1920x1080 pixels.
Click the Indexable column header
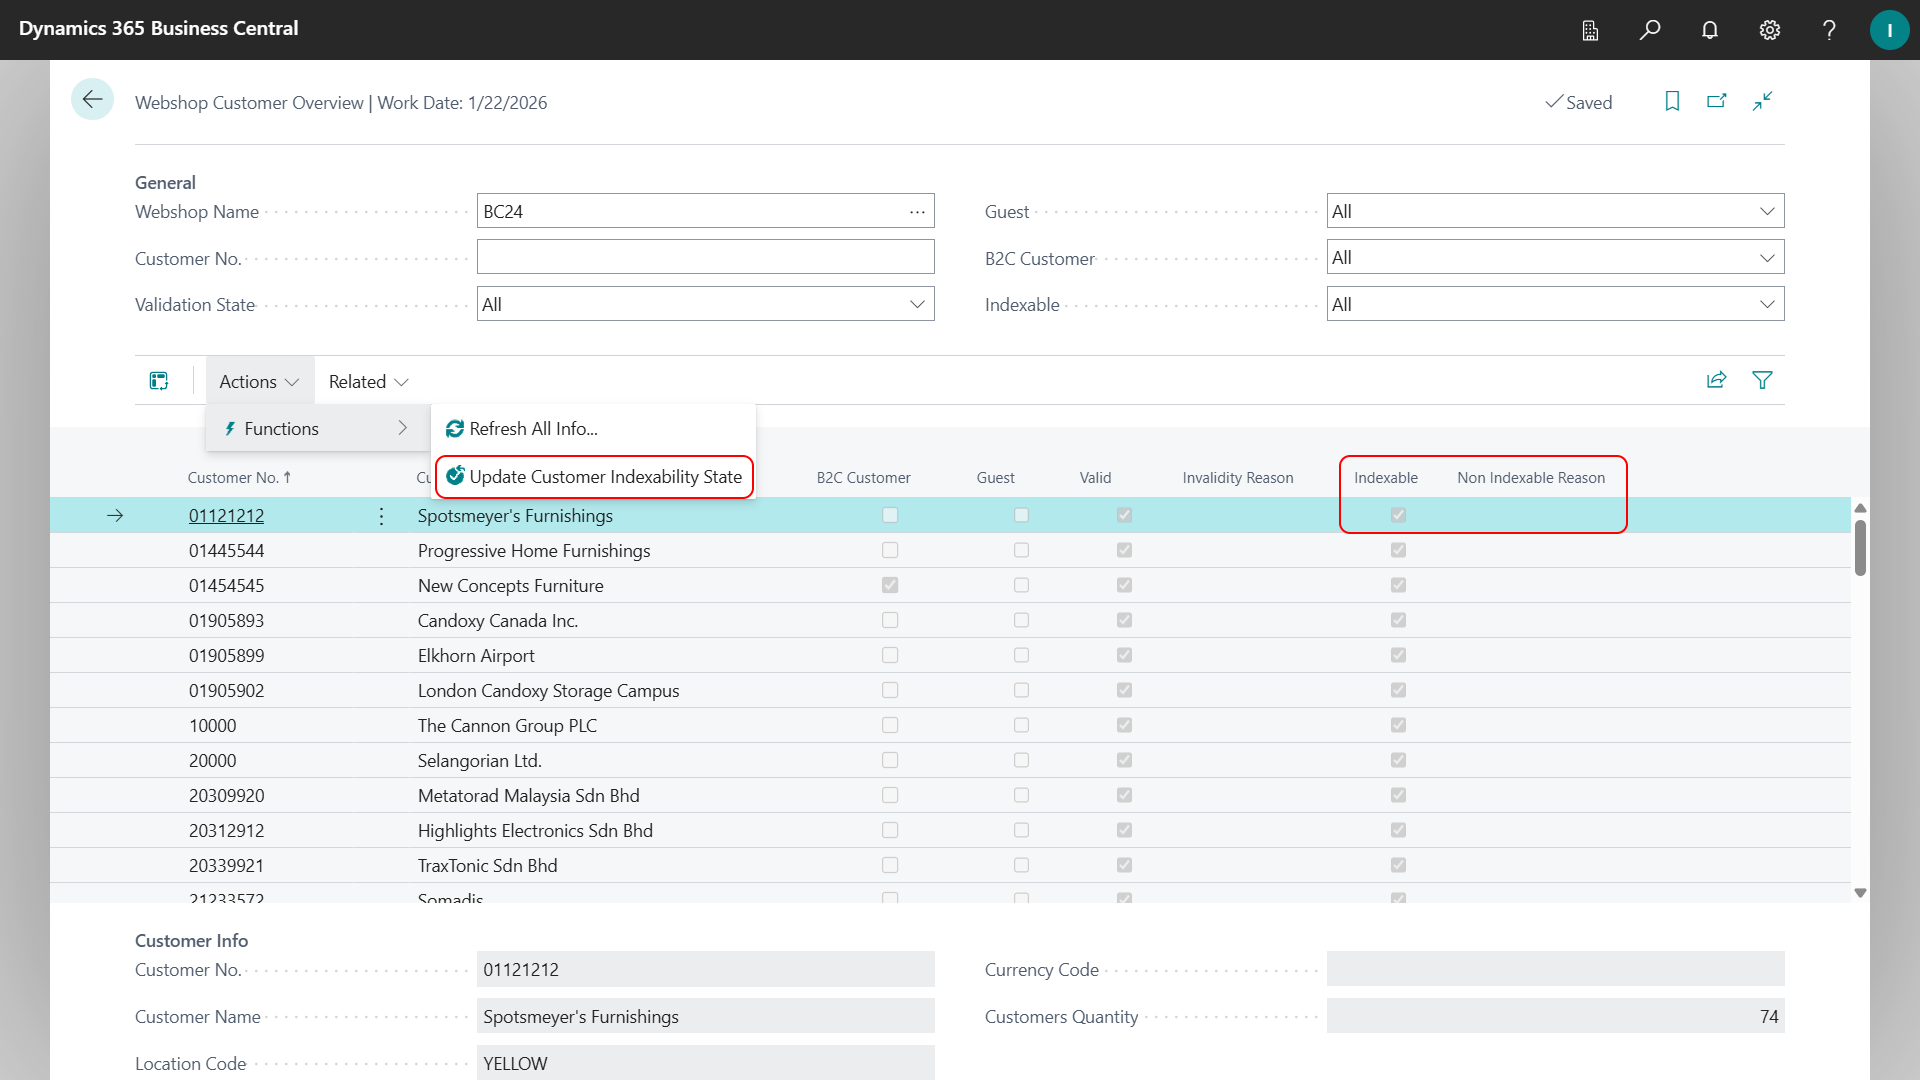pos(1385,478)
